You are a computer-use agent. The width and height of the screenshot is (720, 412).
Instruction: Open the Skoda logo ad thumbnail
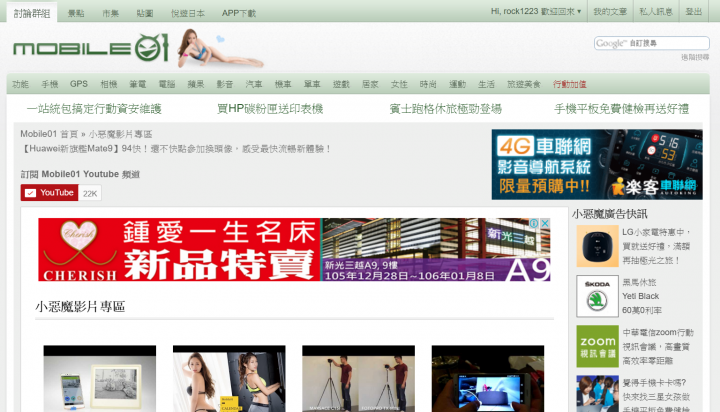tap(597, 296)
